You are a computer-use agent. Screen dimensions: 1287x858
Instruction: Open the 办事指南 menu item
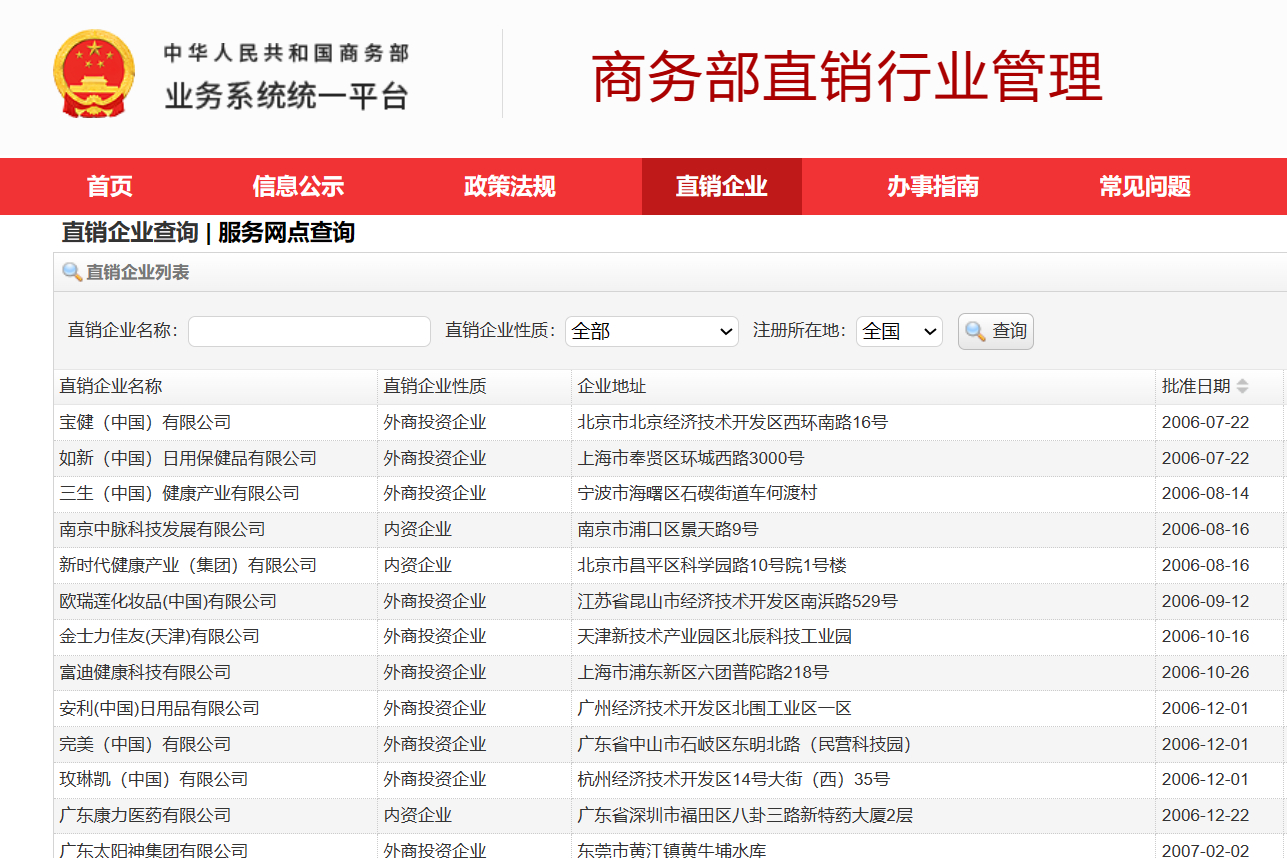[x=933, y=186]
